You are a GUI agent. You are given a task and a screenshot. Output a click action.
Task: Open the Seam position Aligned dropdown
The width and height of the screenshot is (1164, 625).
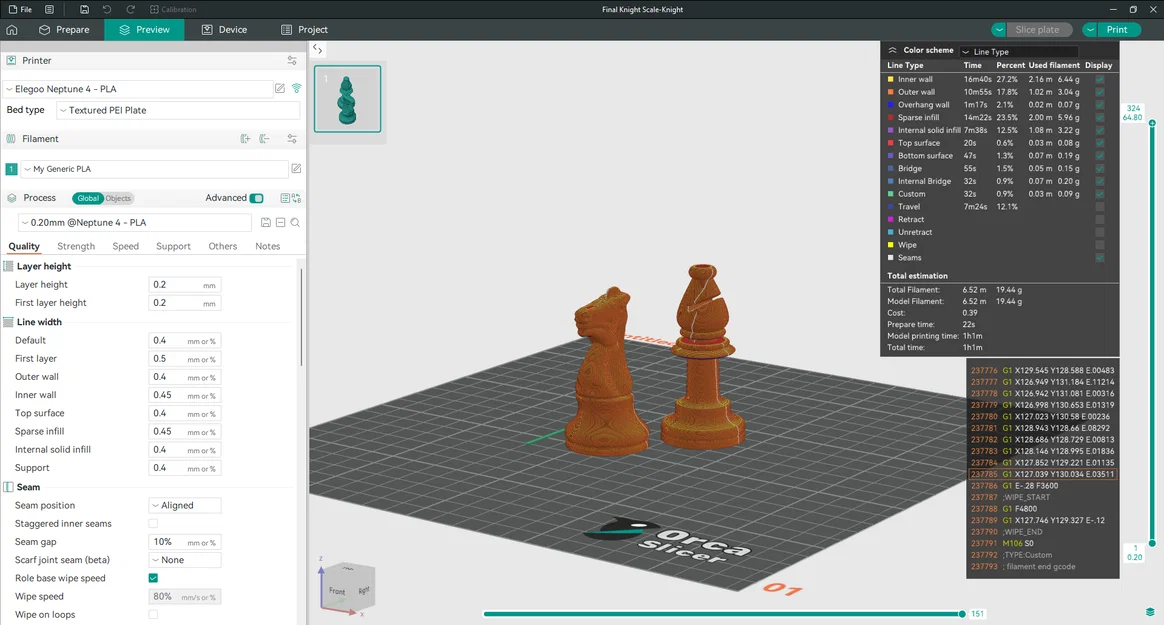click(x=184, y=505)
